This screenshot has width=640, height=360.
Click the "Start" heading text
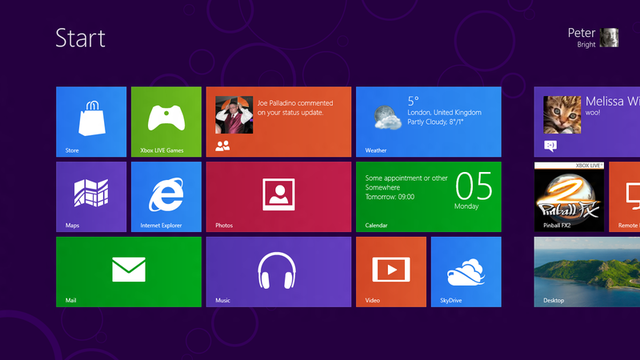tap(80, 38)
